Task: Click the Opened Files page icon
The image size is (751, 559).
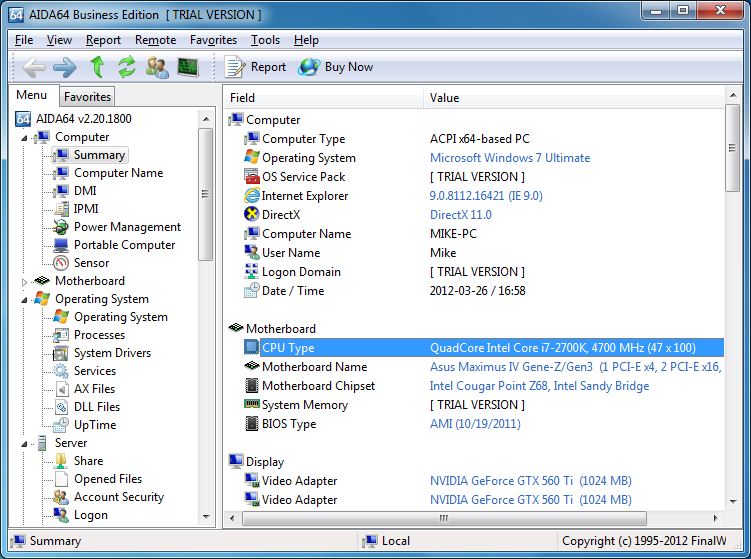Action: pos(61,479)
